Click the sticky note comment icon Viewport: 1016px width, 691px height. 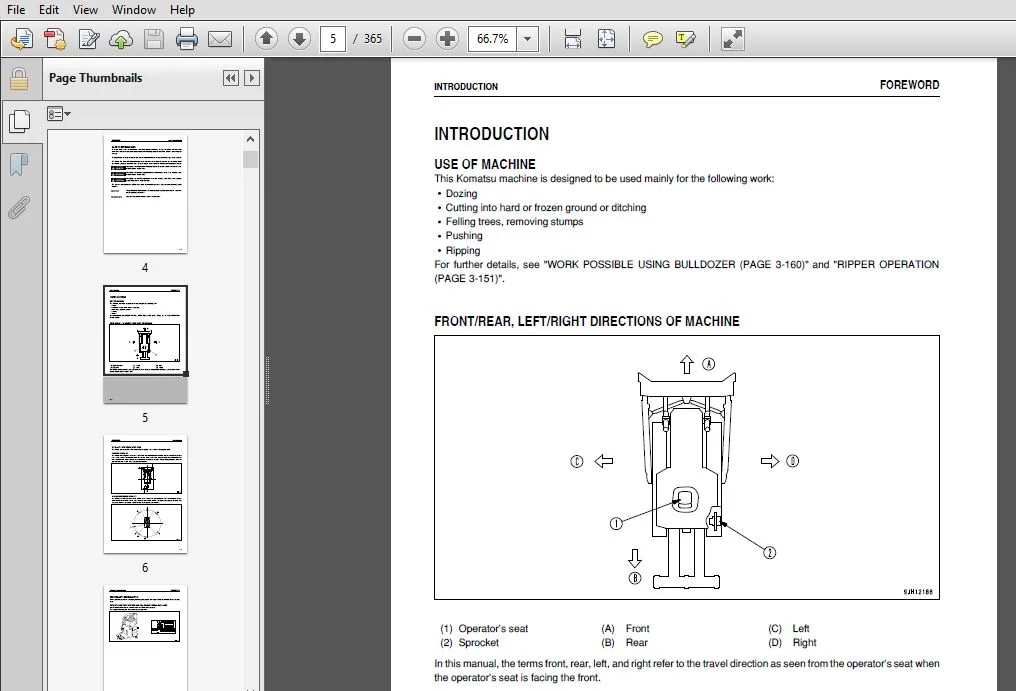652,39
